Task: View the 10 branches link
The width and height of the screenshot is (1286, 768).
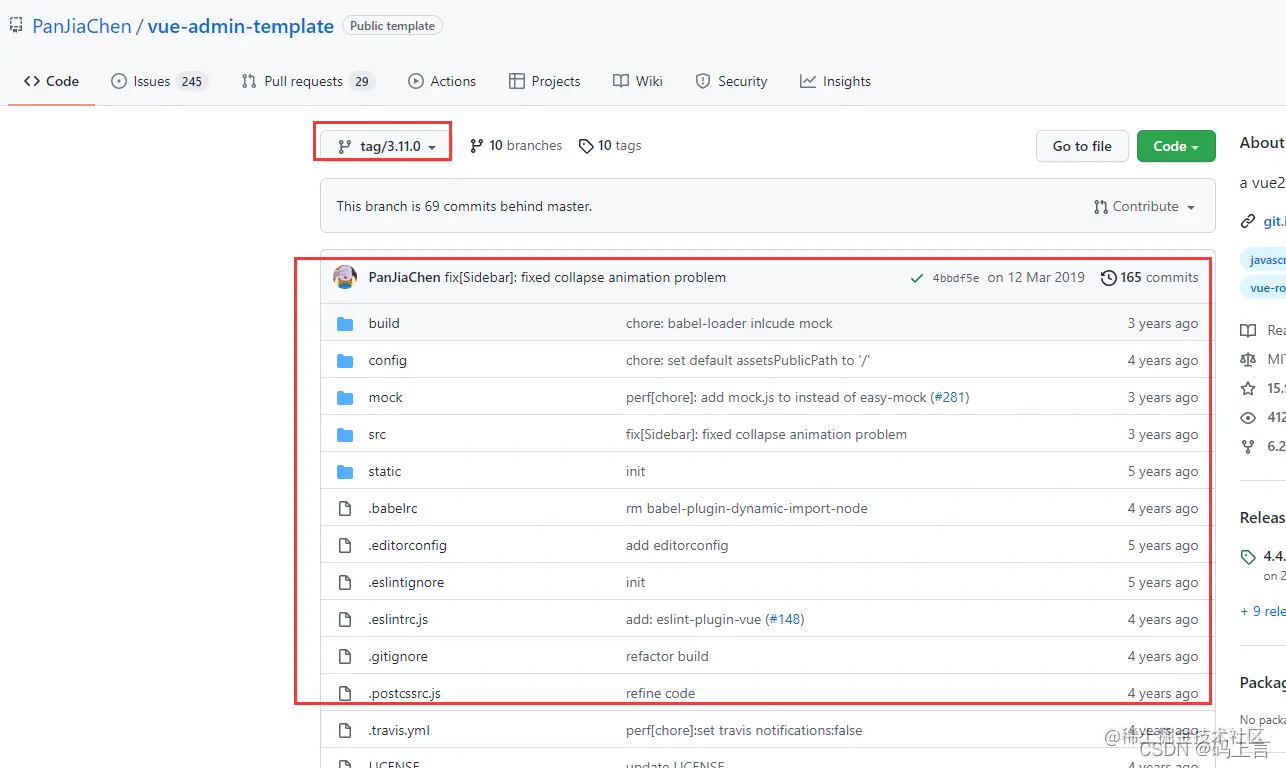Action: [516, 145]
